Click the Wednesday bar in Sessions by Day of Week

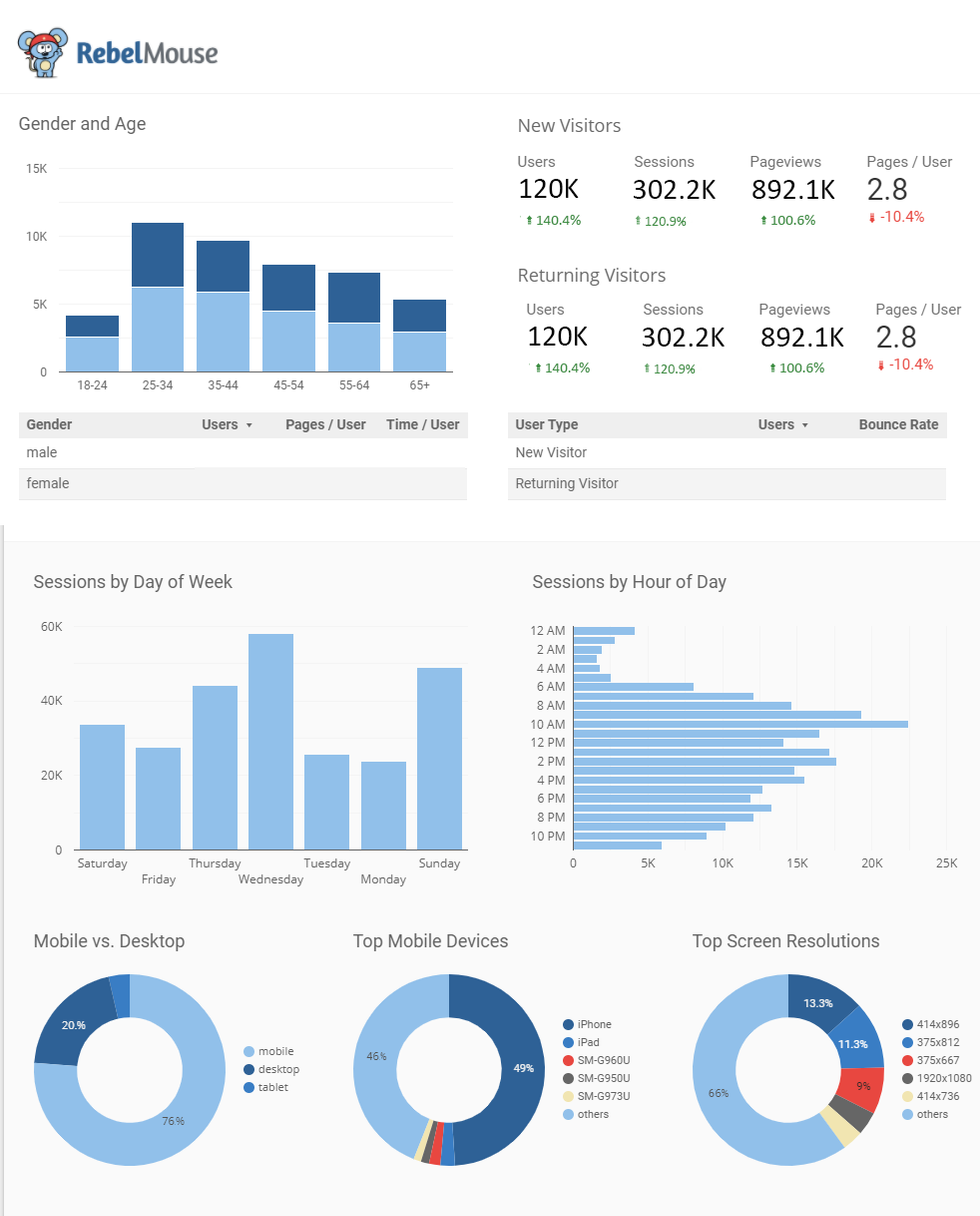point(271,740)
